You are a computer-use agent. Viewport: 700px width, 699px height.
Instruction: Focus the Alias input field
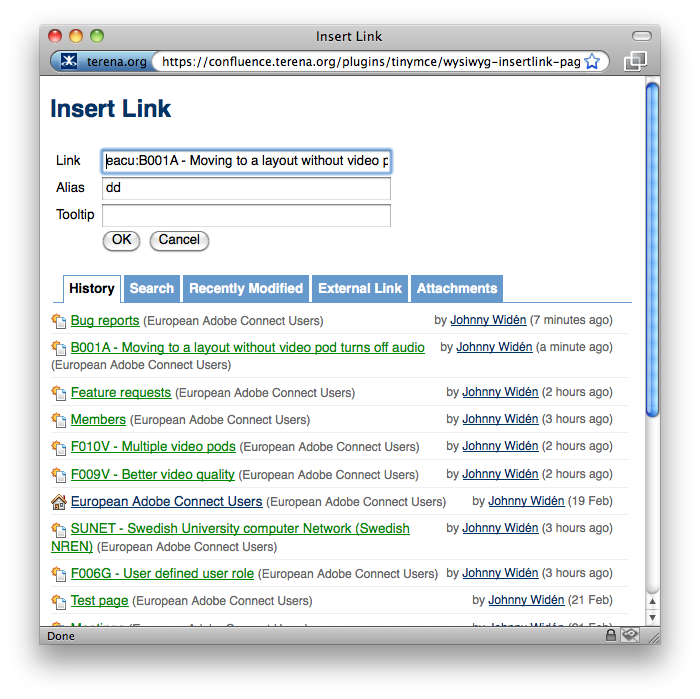point(246,188)
